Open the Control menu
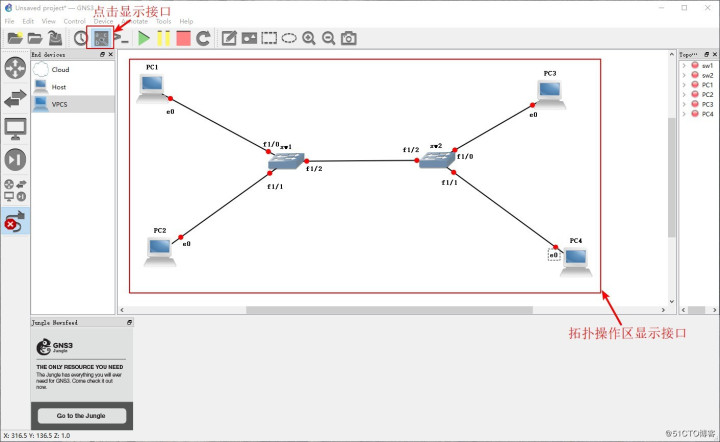 pyautogui.click(x=74, y=21)
